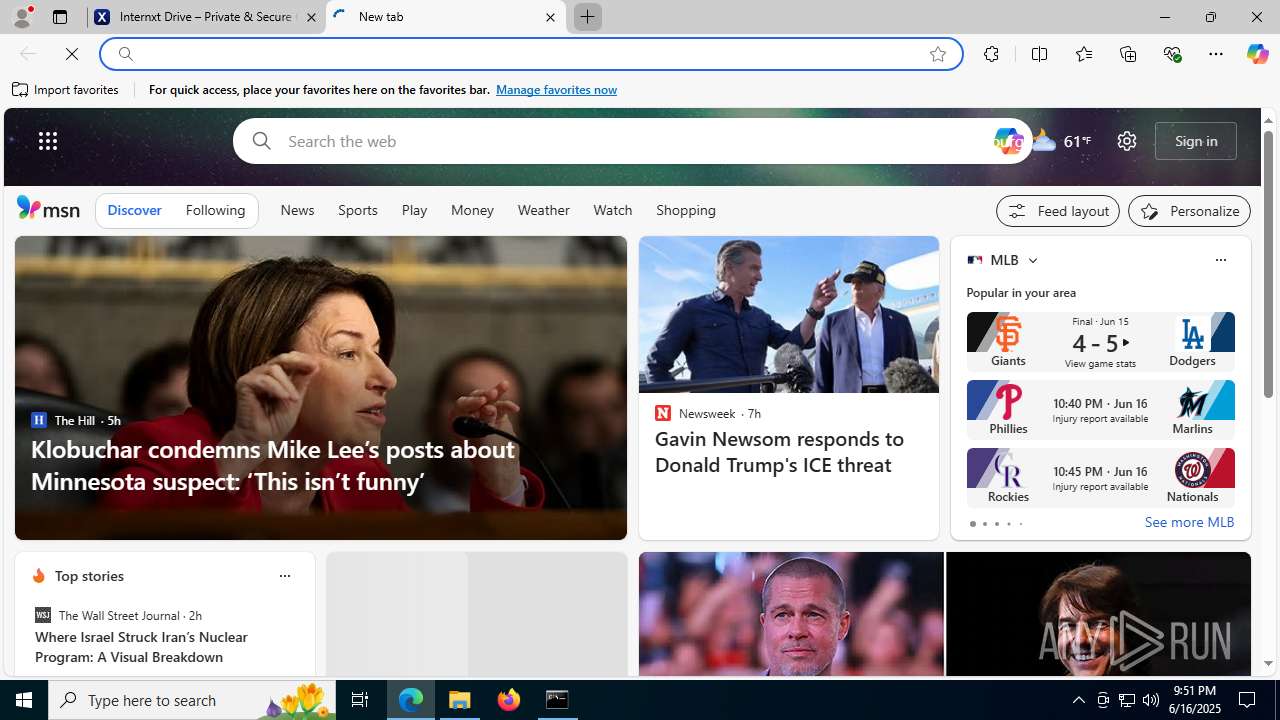Open the Money tab

472,211
